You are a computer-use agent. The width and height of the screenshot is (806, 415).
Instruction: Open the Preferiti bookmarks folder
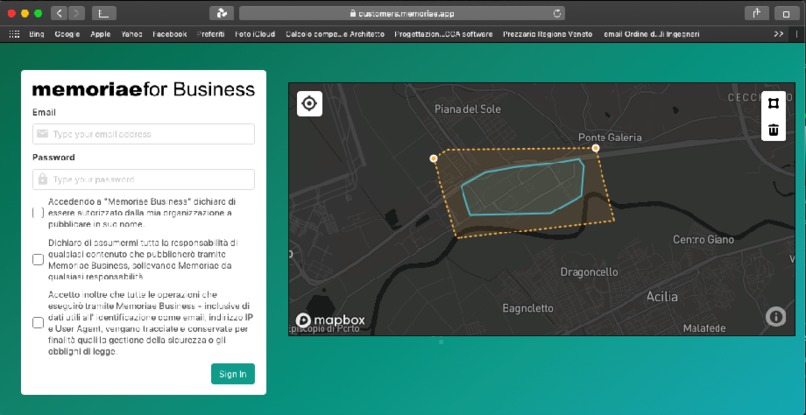(x=211, y=34)
